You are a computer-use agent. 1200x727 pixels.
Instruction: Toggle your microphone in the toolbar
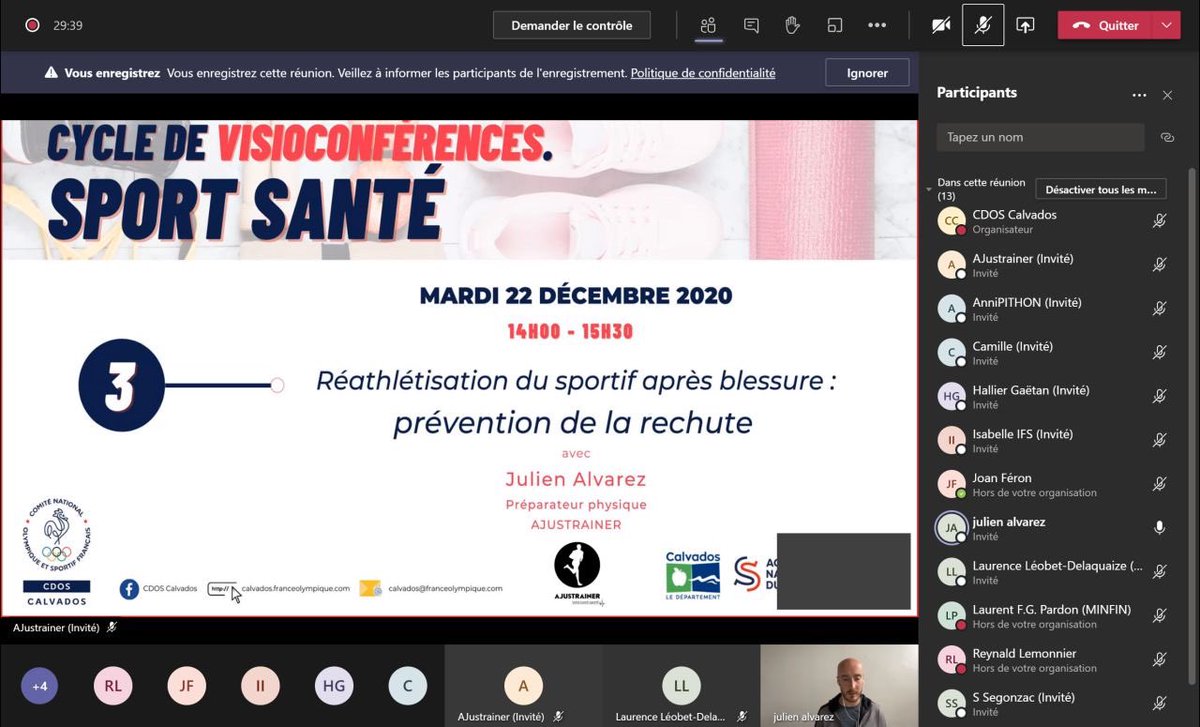click(x=983, y=25)
